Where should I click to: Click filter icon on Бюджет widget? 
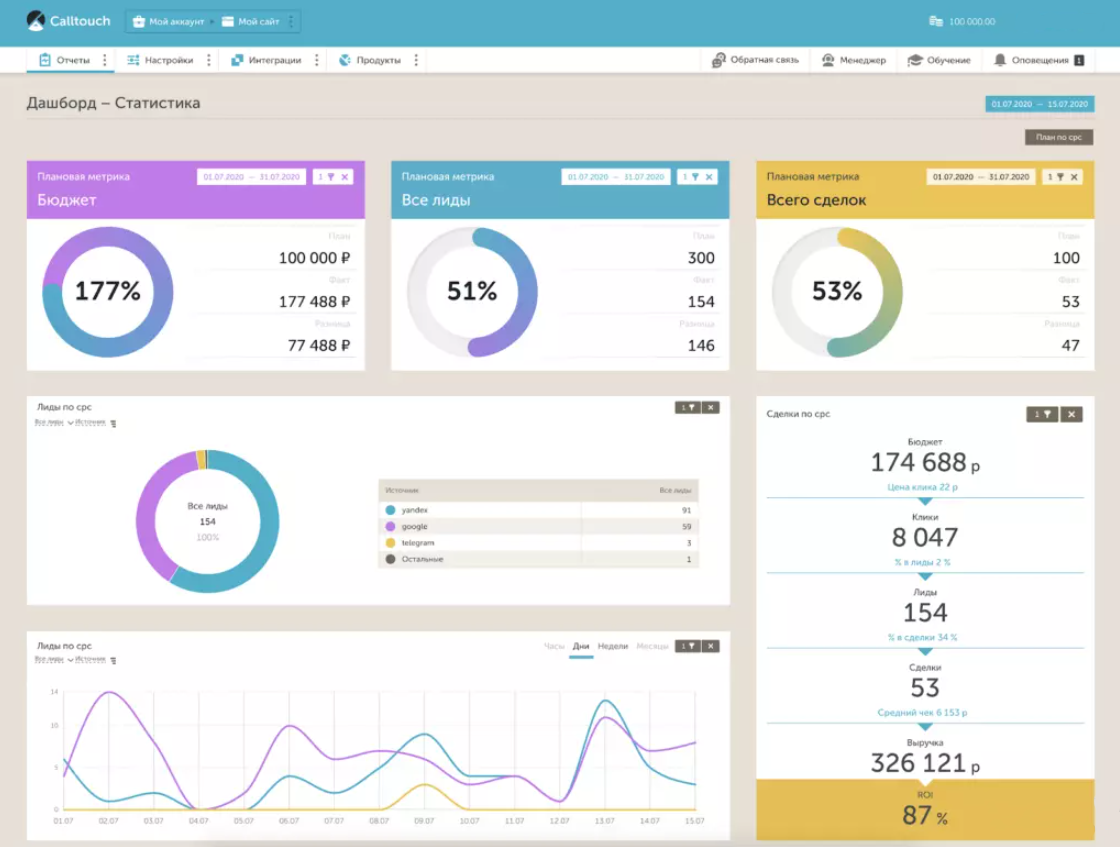point(331,176)
